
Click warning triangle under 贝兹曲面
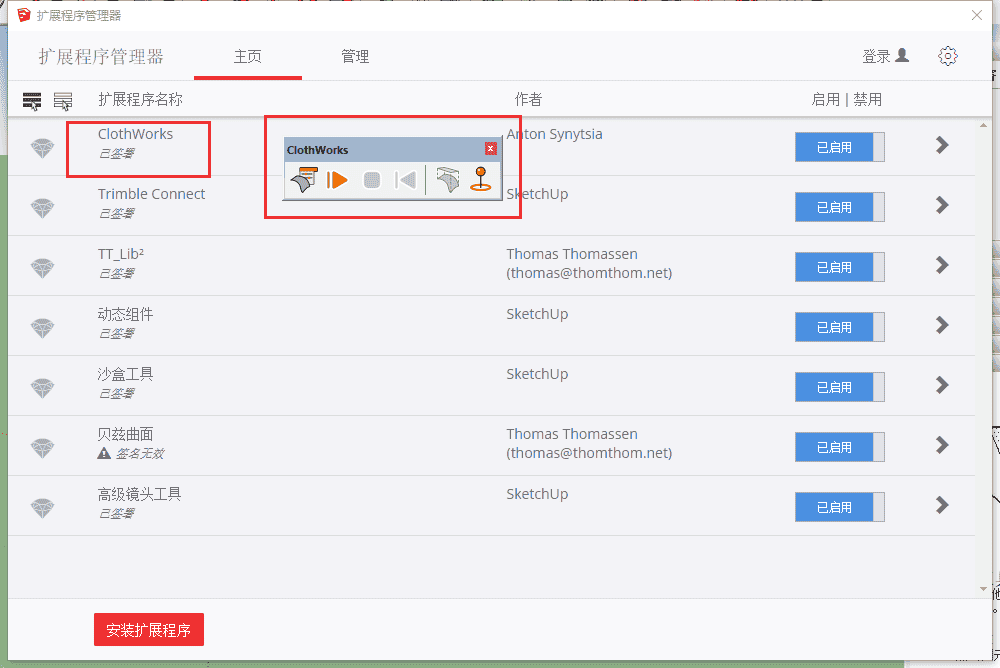[x=104, y=454]
